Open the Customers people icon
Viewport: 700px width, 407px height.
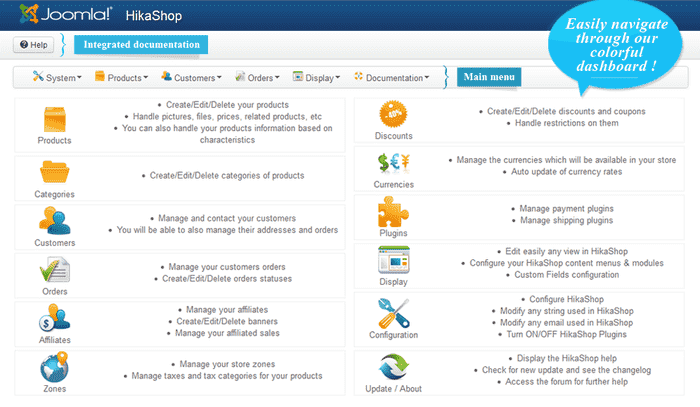(x=54, y=221)
